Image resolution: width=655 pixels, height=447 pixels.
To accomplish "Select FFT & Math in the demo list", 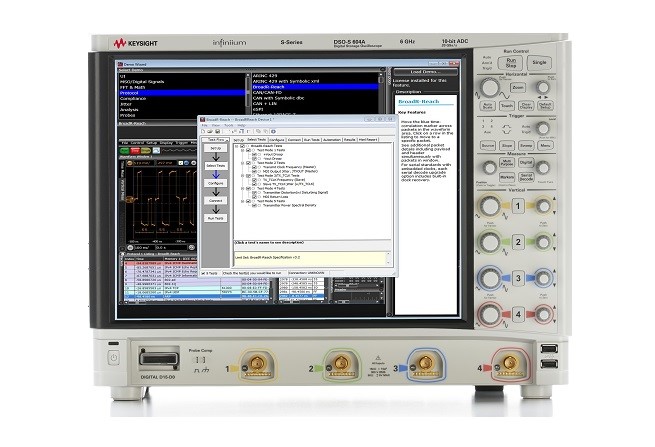I will pos(182,87).
